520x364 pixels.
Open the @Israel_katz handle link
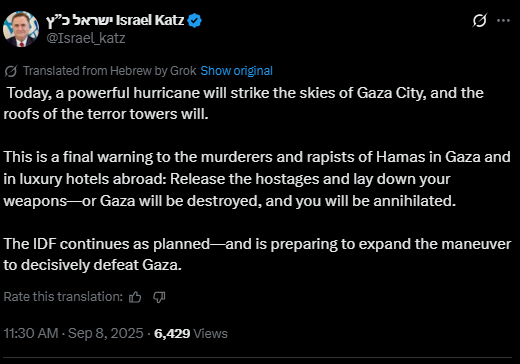(86, 38)
